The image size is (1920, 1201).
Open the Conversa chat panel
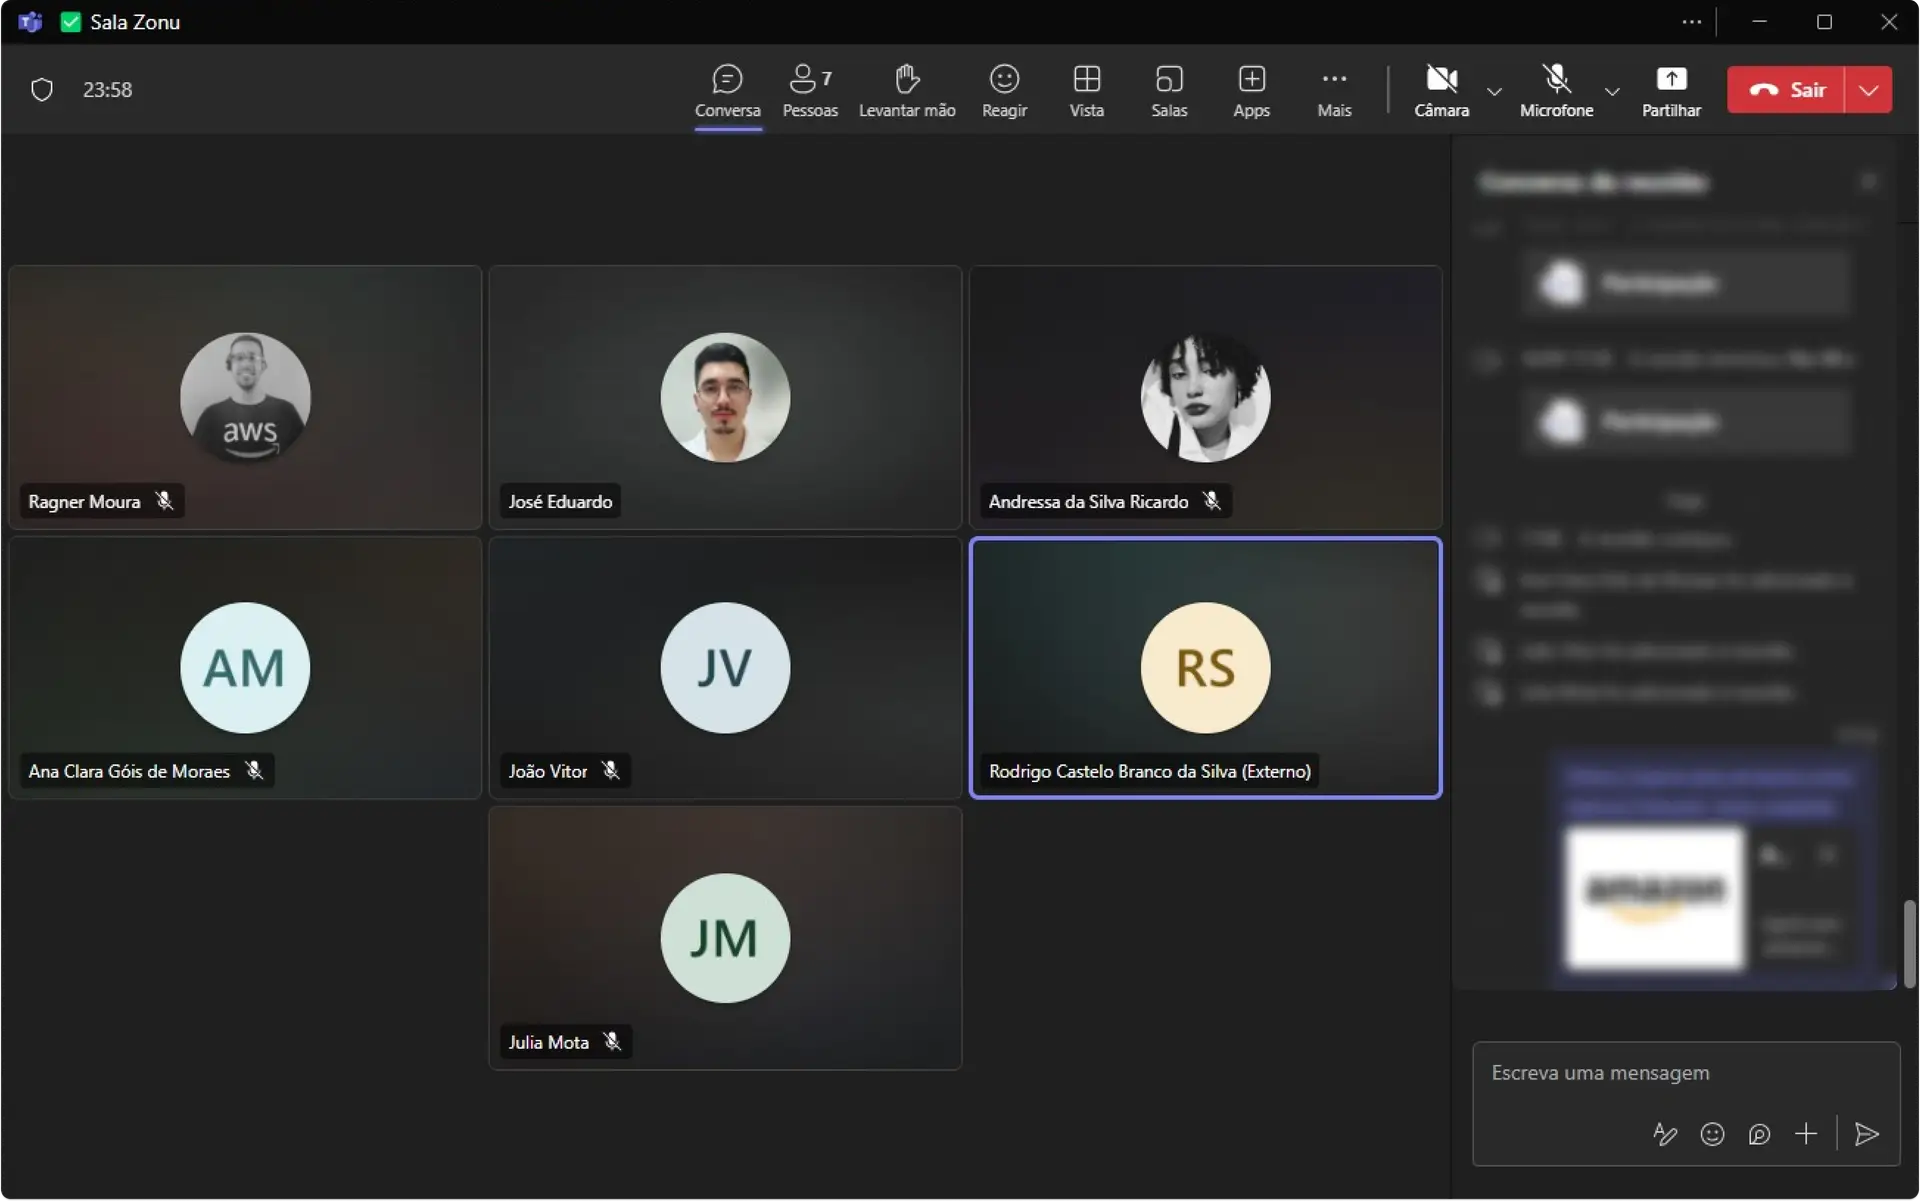(x=727, y=90)
